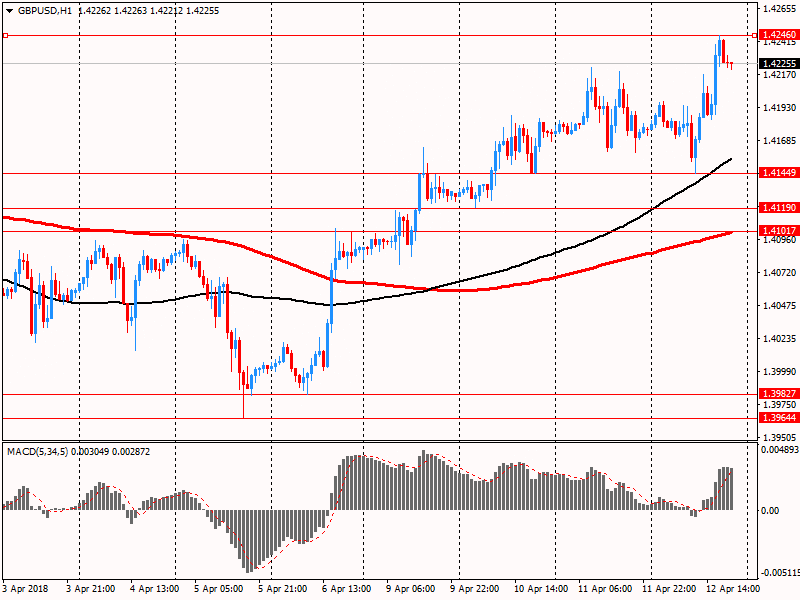
Task: Click the MACD(5,34,5) indicator label
Action: [x=37, y=452]
